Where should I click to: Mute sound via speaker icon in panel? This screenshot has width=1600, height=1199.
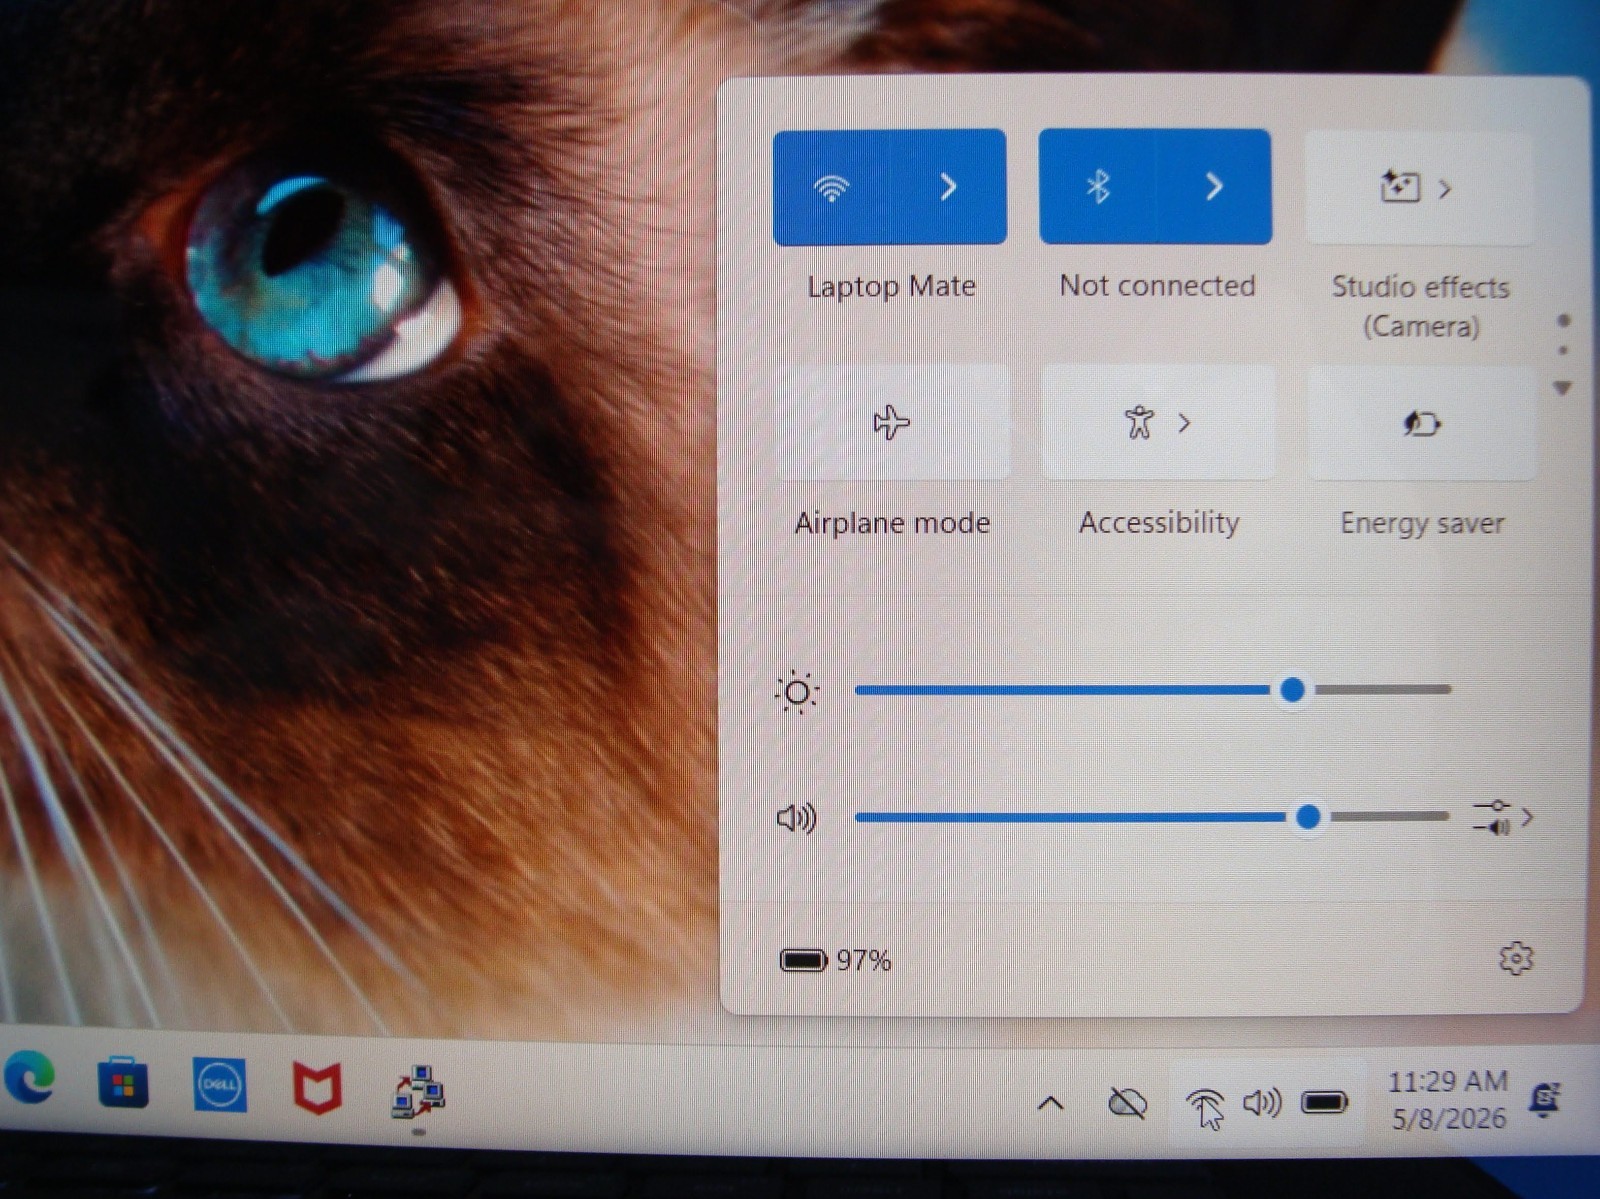point(796,819)
